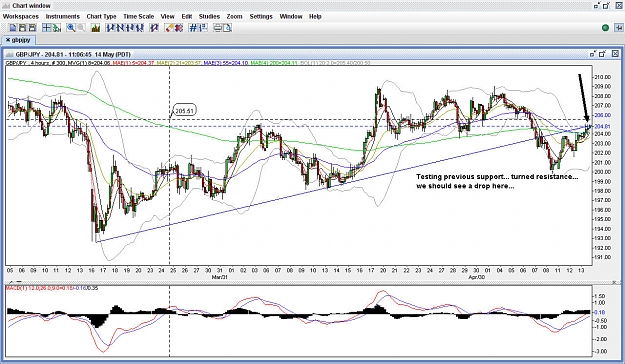
Task: Restore the inner GBP/JPY chart window
Action: pyautogui.click(x=593, y=53)
